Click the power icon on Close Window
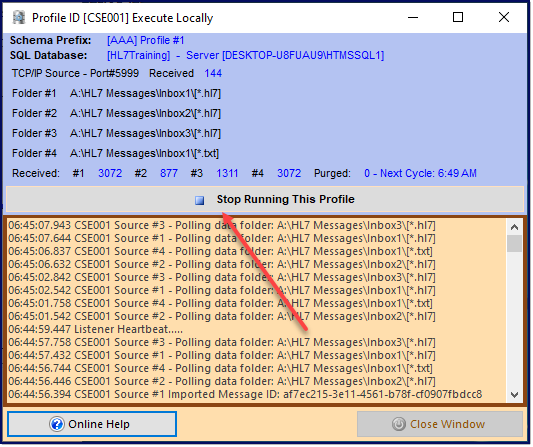The width and height of the screenshot is (533, 447). pos(399,425)
